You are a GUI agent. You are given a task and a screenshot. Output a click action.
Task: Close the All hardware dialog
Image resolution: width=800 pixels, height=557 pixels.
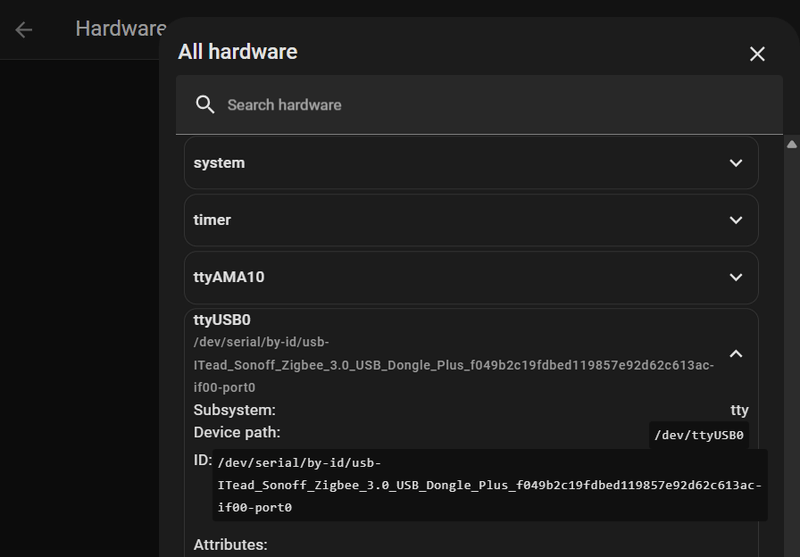pyautogui.click(x=757, y=54)
